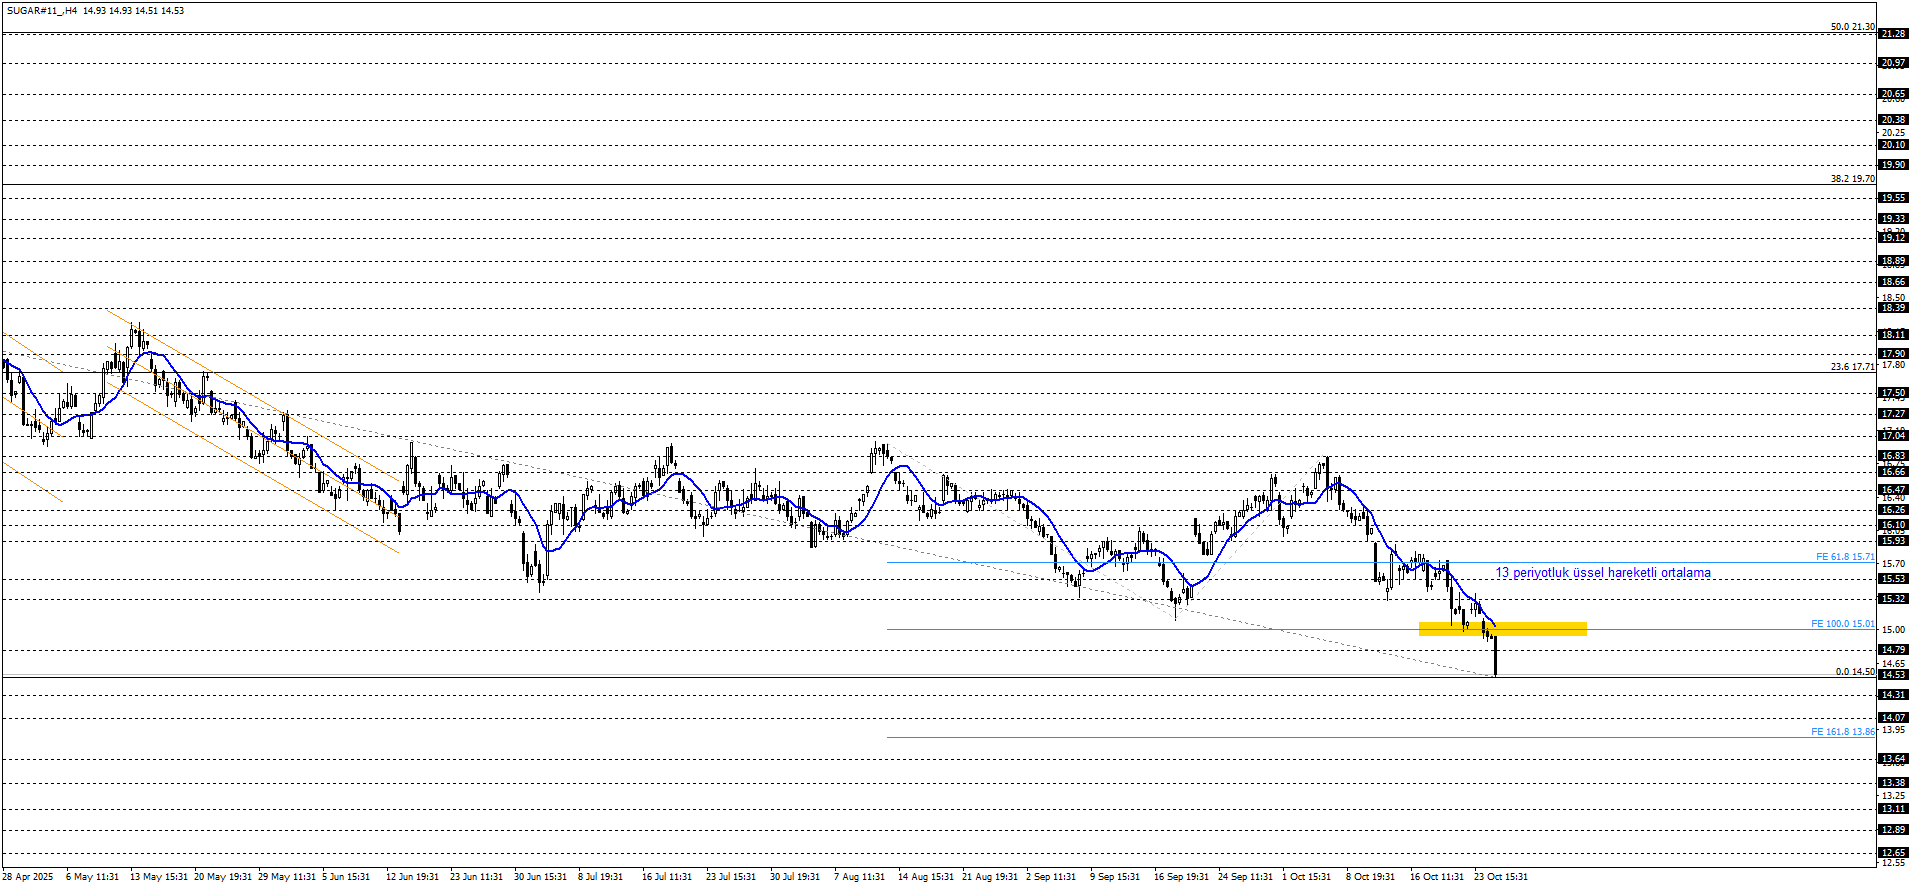Select the '13 periyotluk üssel hareketli ortalama' text
This screenshot has height=888, width=1916.
click(1602, 573)
